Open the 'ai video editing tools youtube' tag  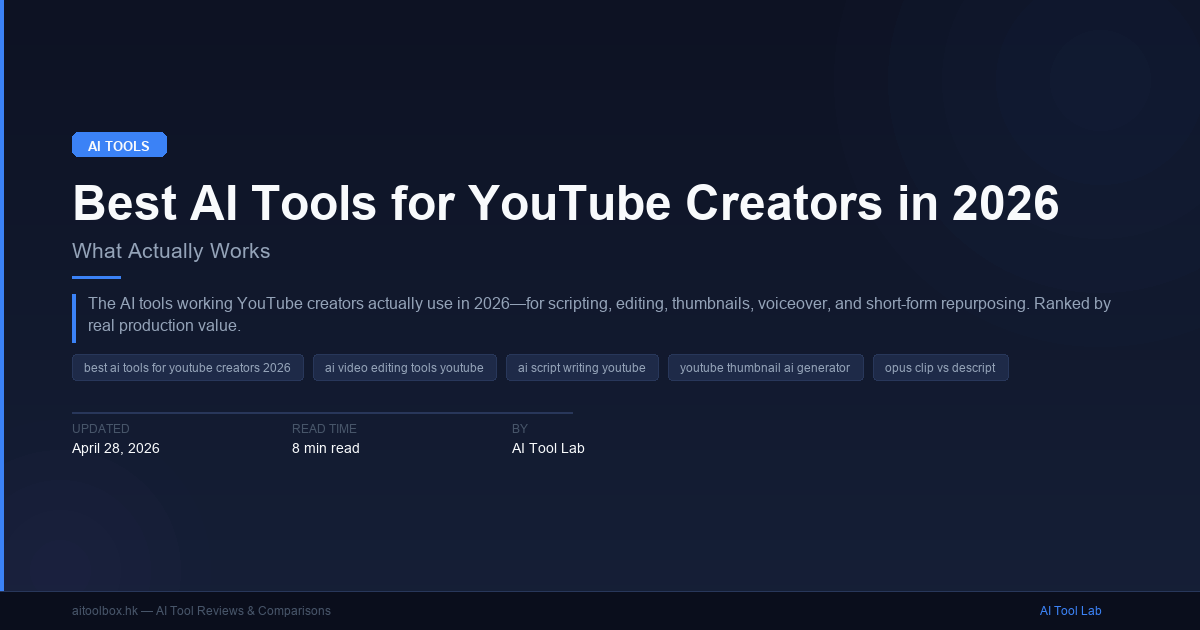point(404,368)
